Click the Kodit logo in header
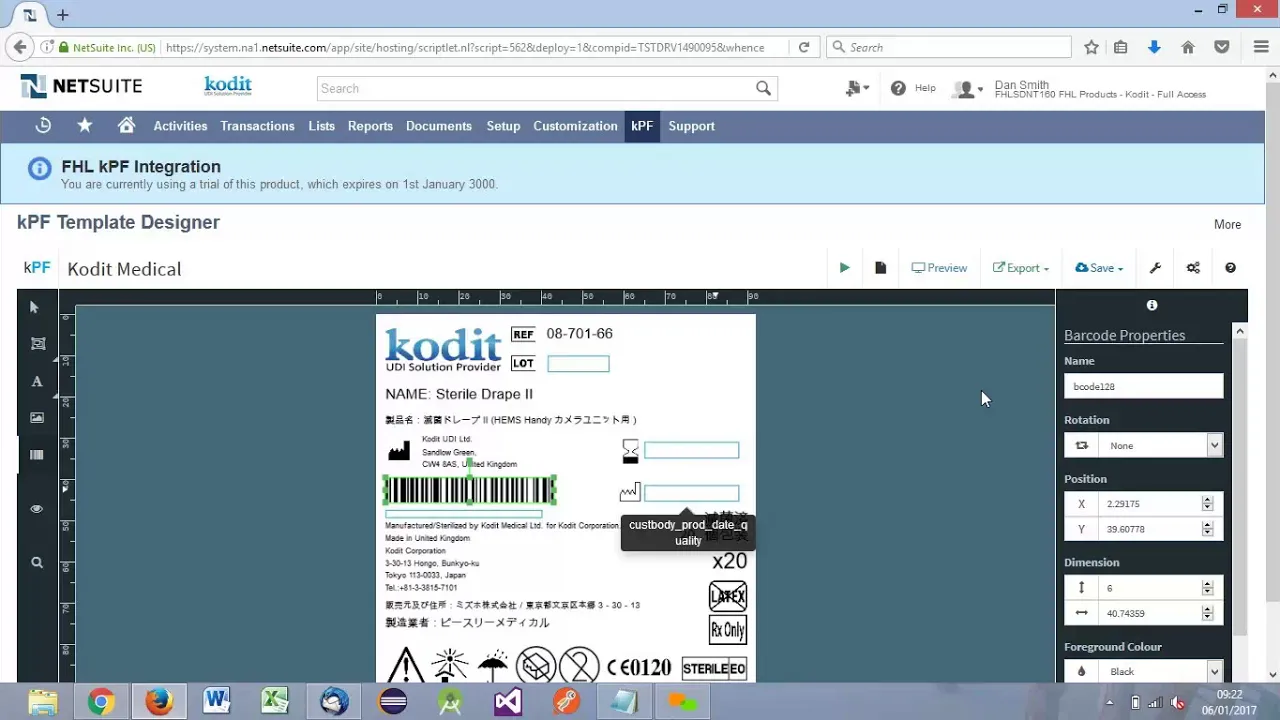This screenshot has height=720, width=1280. point(228,86)
